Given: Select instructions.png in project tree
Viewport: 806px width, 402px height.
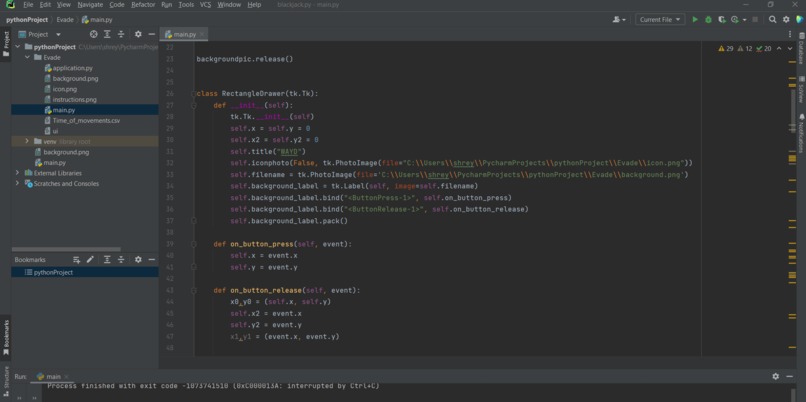Looking at the screenshot, I should click(74, 99).
